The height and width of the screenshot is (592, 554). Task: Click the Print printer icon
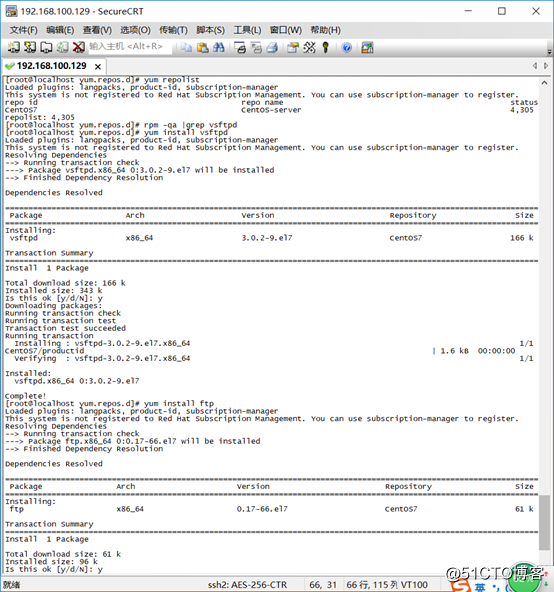point(272,47)
